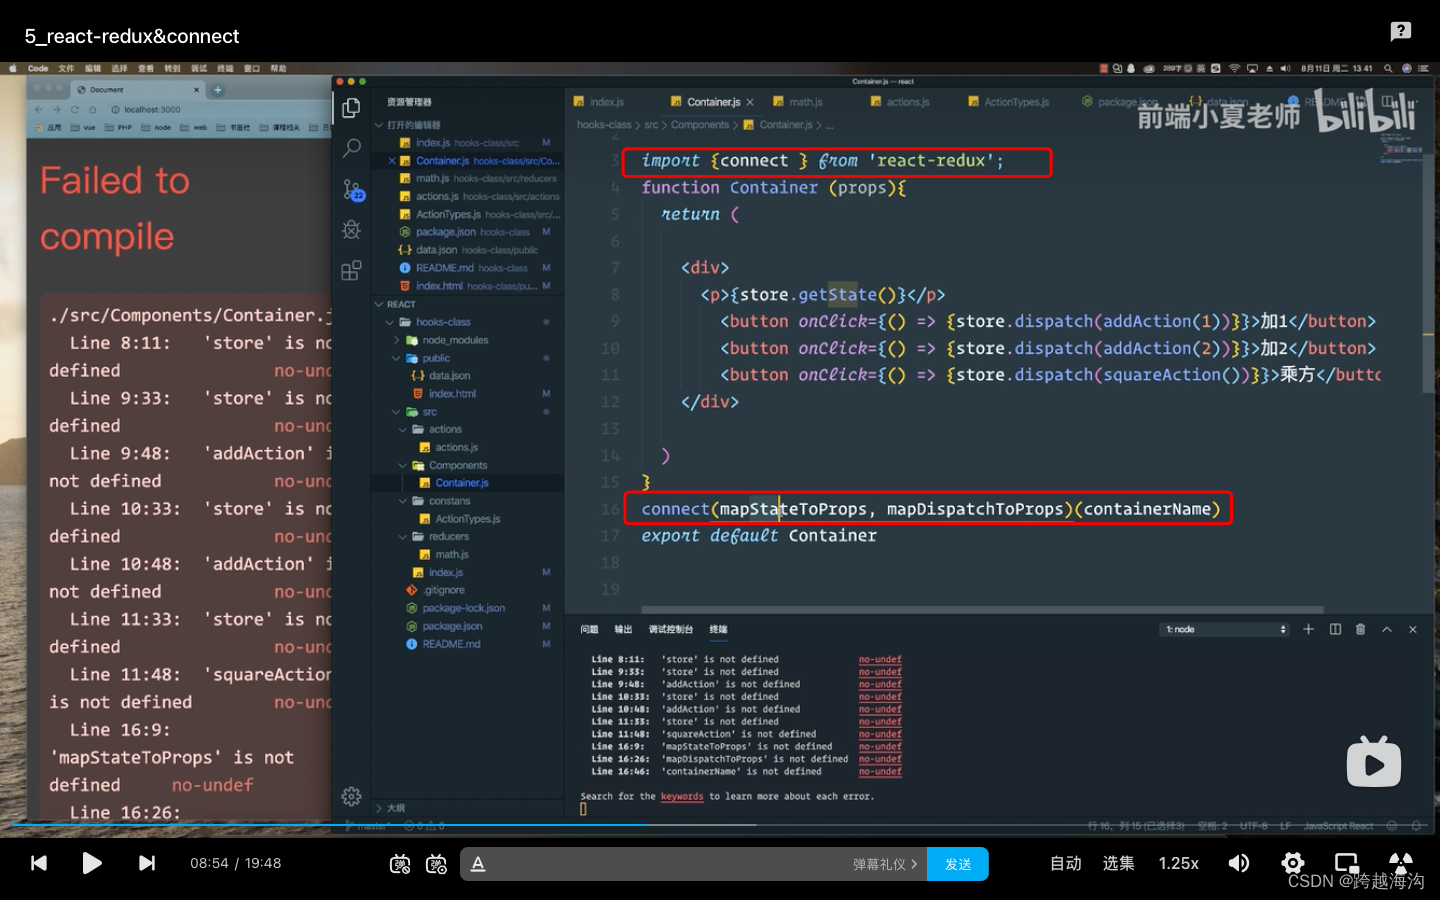Open 输出 output panel tab
1440x900 pixels.
click(x=623, y=629)
